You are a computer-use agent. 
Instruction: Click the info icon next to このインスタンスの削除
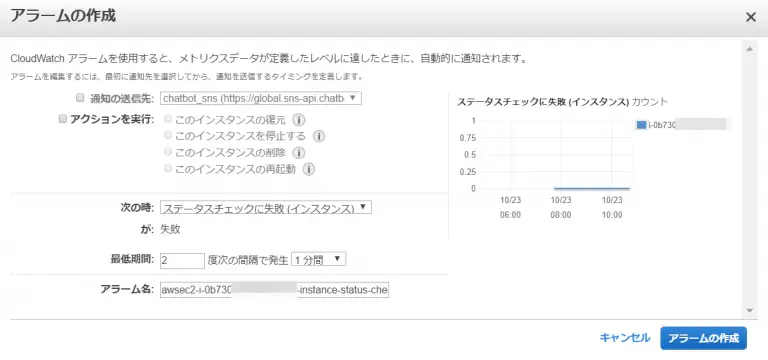click(299, 153)
